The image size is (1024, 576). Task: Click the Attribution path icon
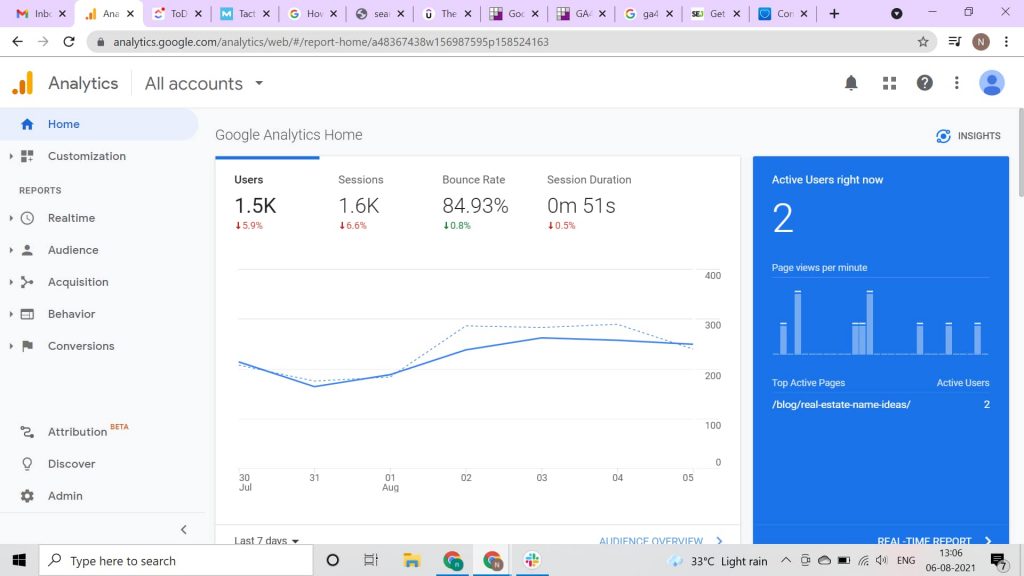pyautogui.click(x=27, y=432)
